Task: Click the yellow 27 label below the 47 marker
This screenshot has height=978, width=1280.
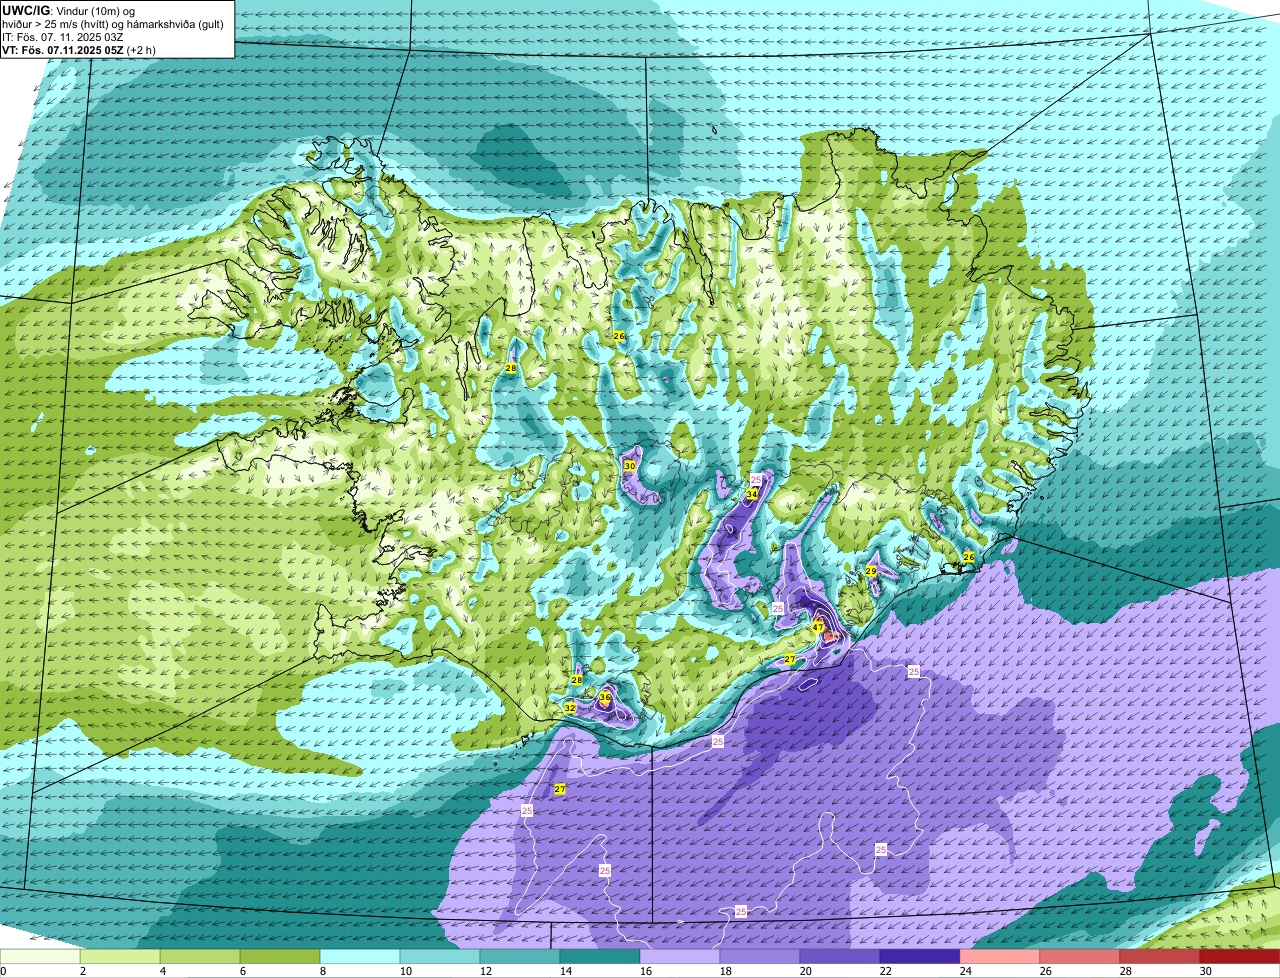Action: tap(790, 659)
